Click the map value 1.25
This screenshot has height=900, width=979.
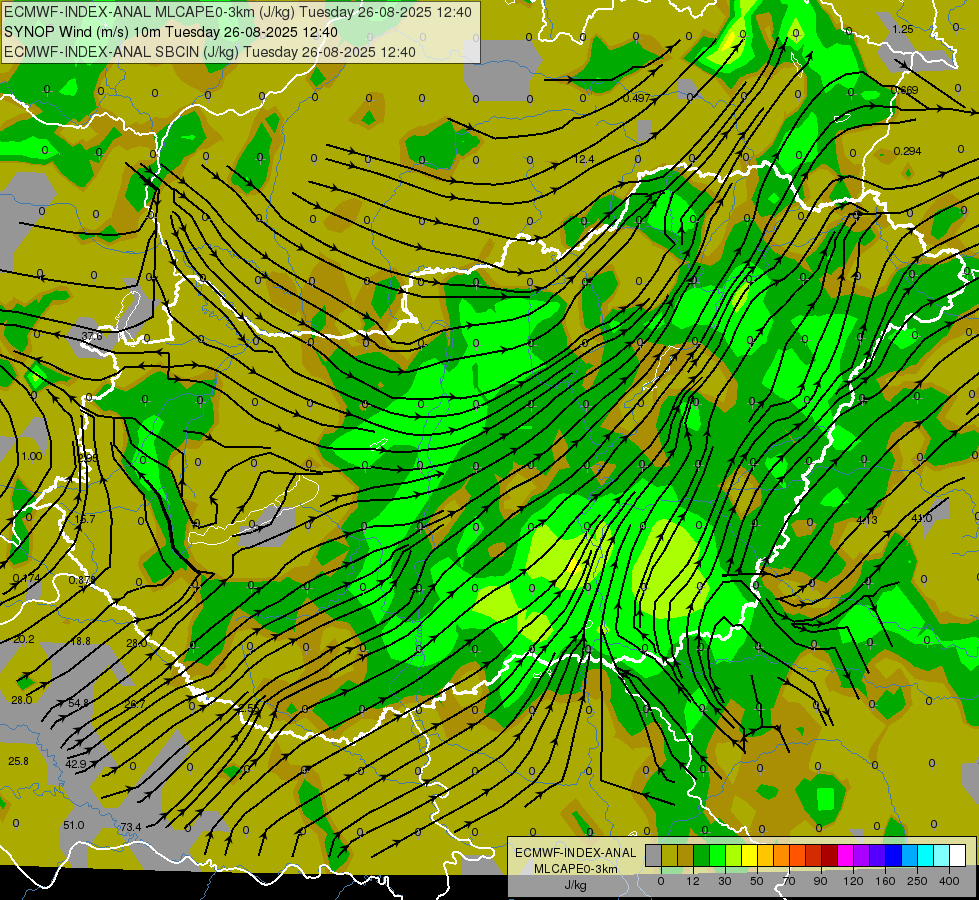[903, 29]
